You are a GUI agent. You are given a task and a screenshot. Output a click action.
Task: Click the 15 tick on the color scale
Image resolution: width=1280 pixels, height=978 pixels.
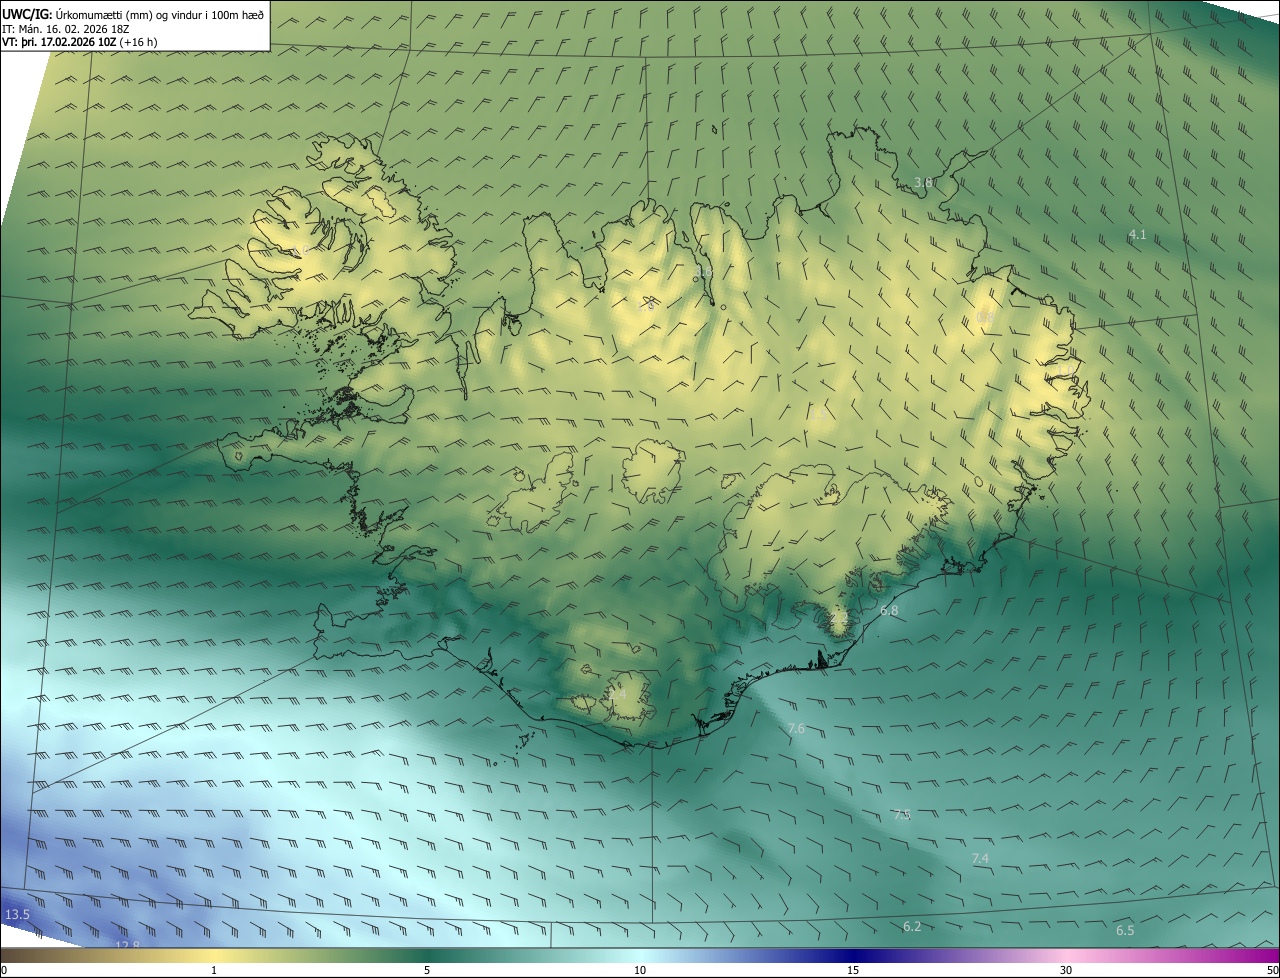tap(853, 970)
